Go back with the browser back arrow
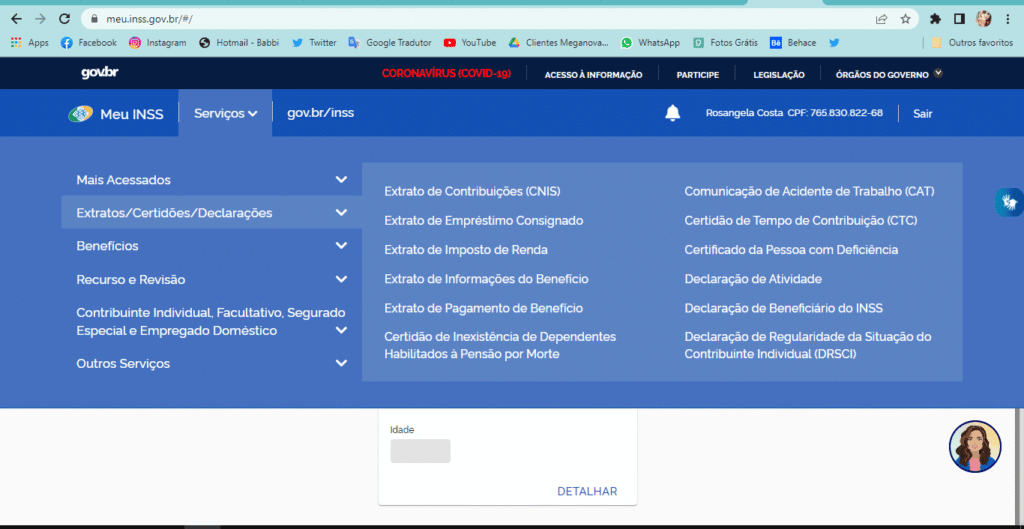Image resolution: width=1024 pixels, height=529 pixels. pos(16,19)
